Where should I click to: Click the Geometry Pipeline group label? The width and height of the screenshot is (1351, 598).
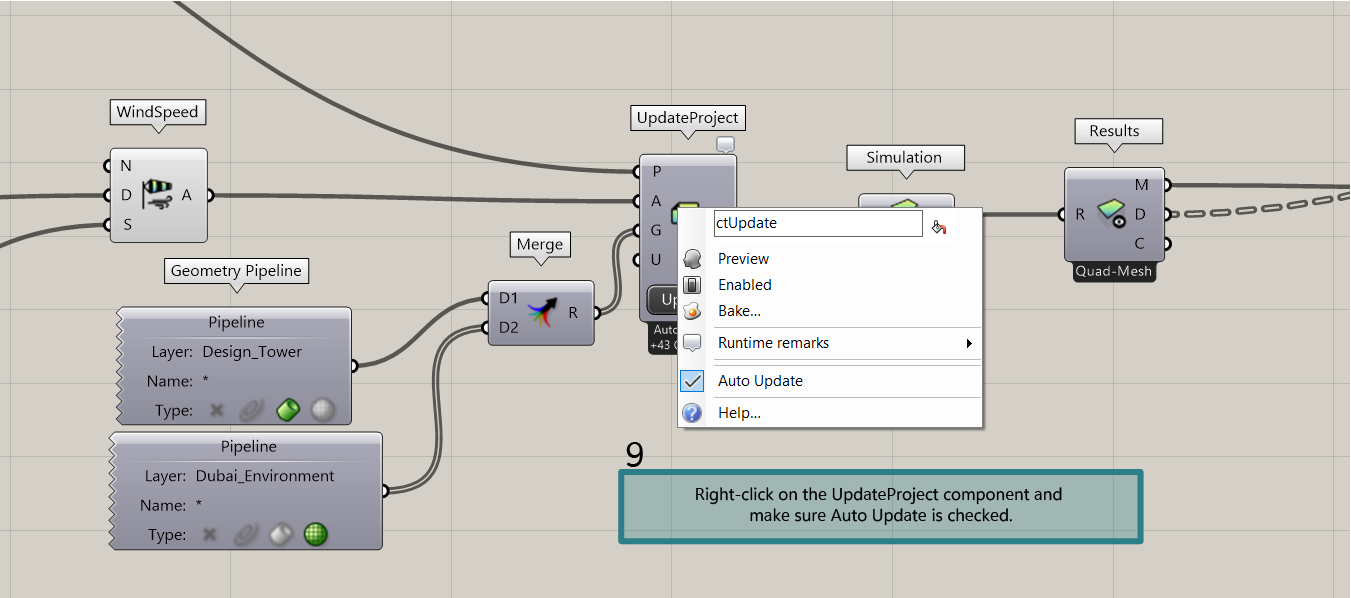click(236, 271)
